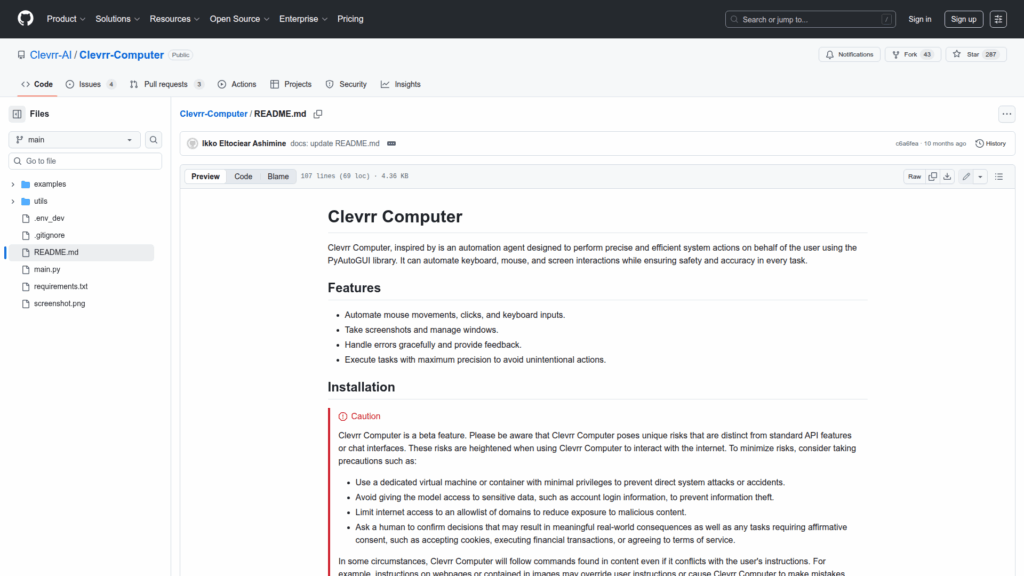
Task: Star the repository
Action: click(976, 54)
